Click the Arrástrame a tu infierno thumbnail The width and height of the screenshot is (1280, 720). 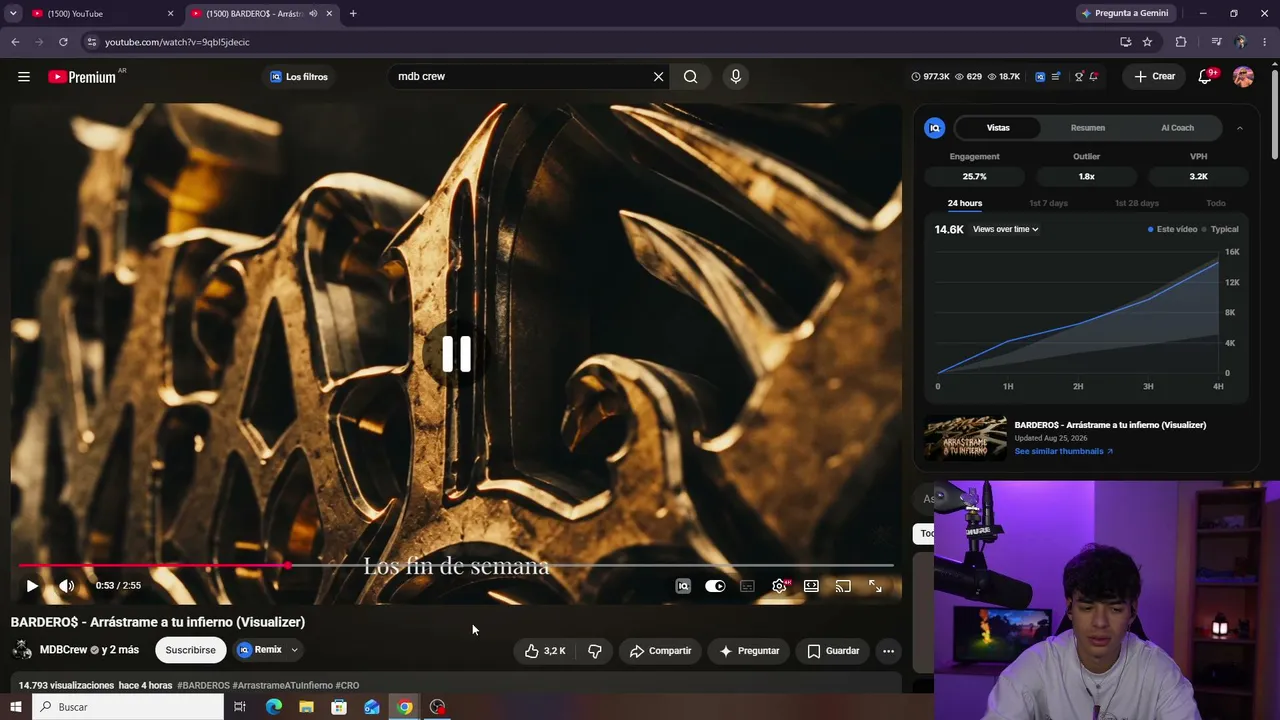[x=965, y=438]
